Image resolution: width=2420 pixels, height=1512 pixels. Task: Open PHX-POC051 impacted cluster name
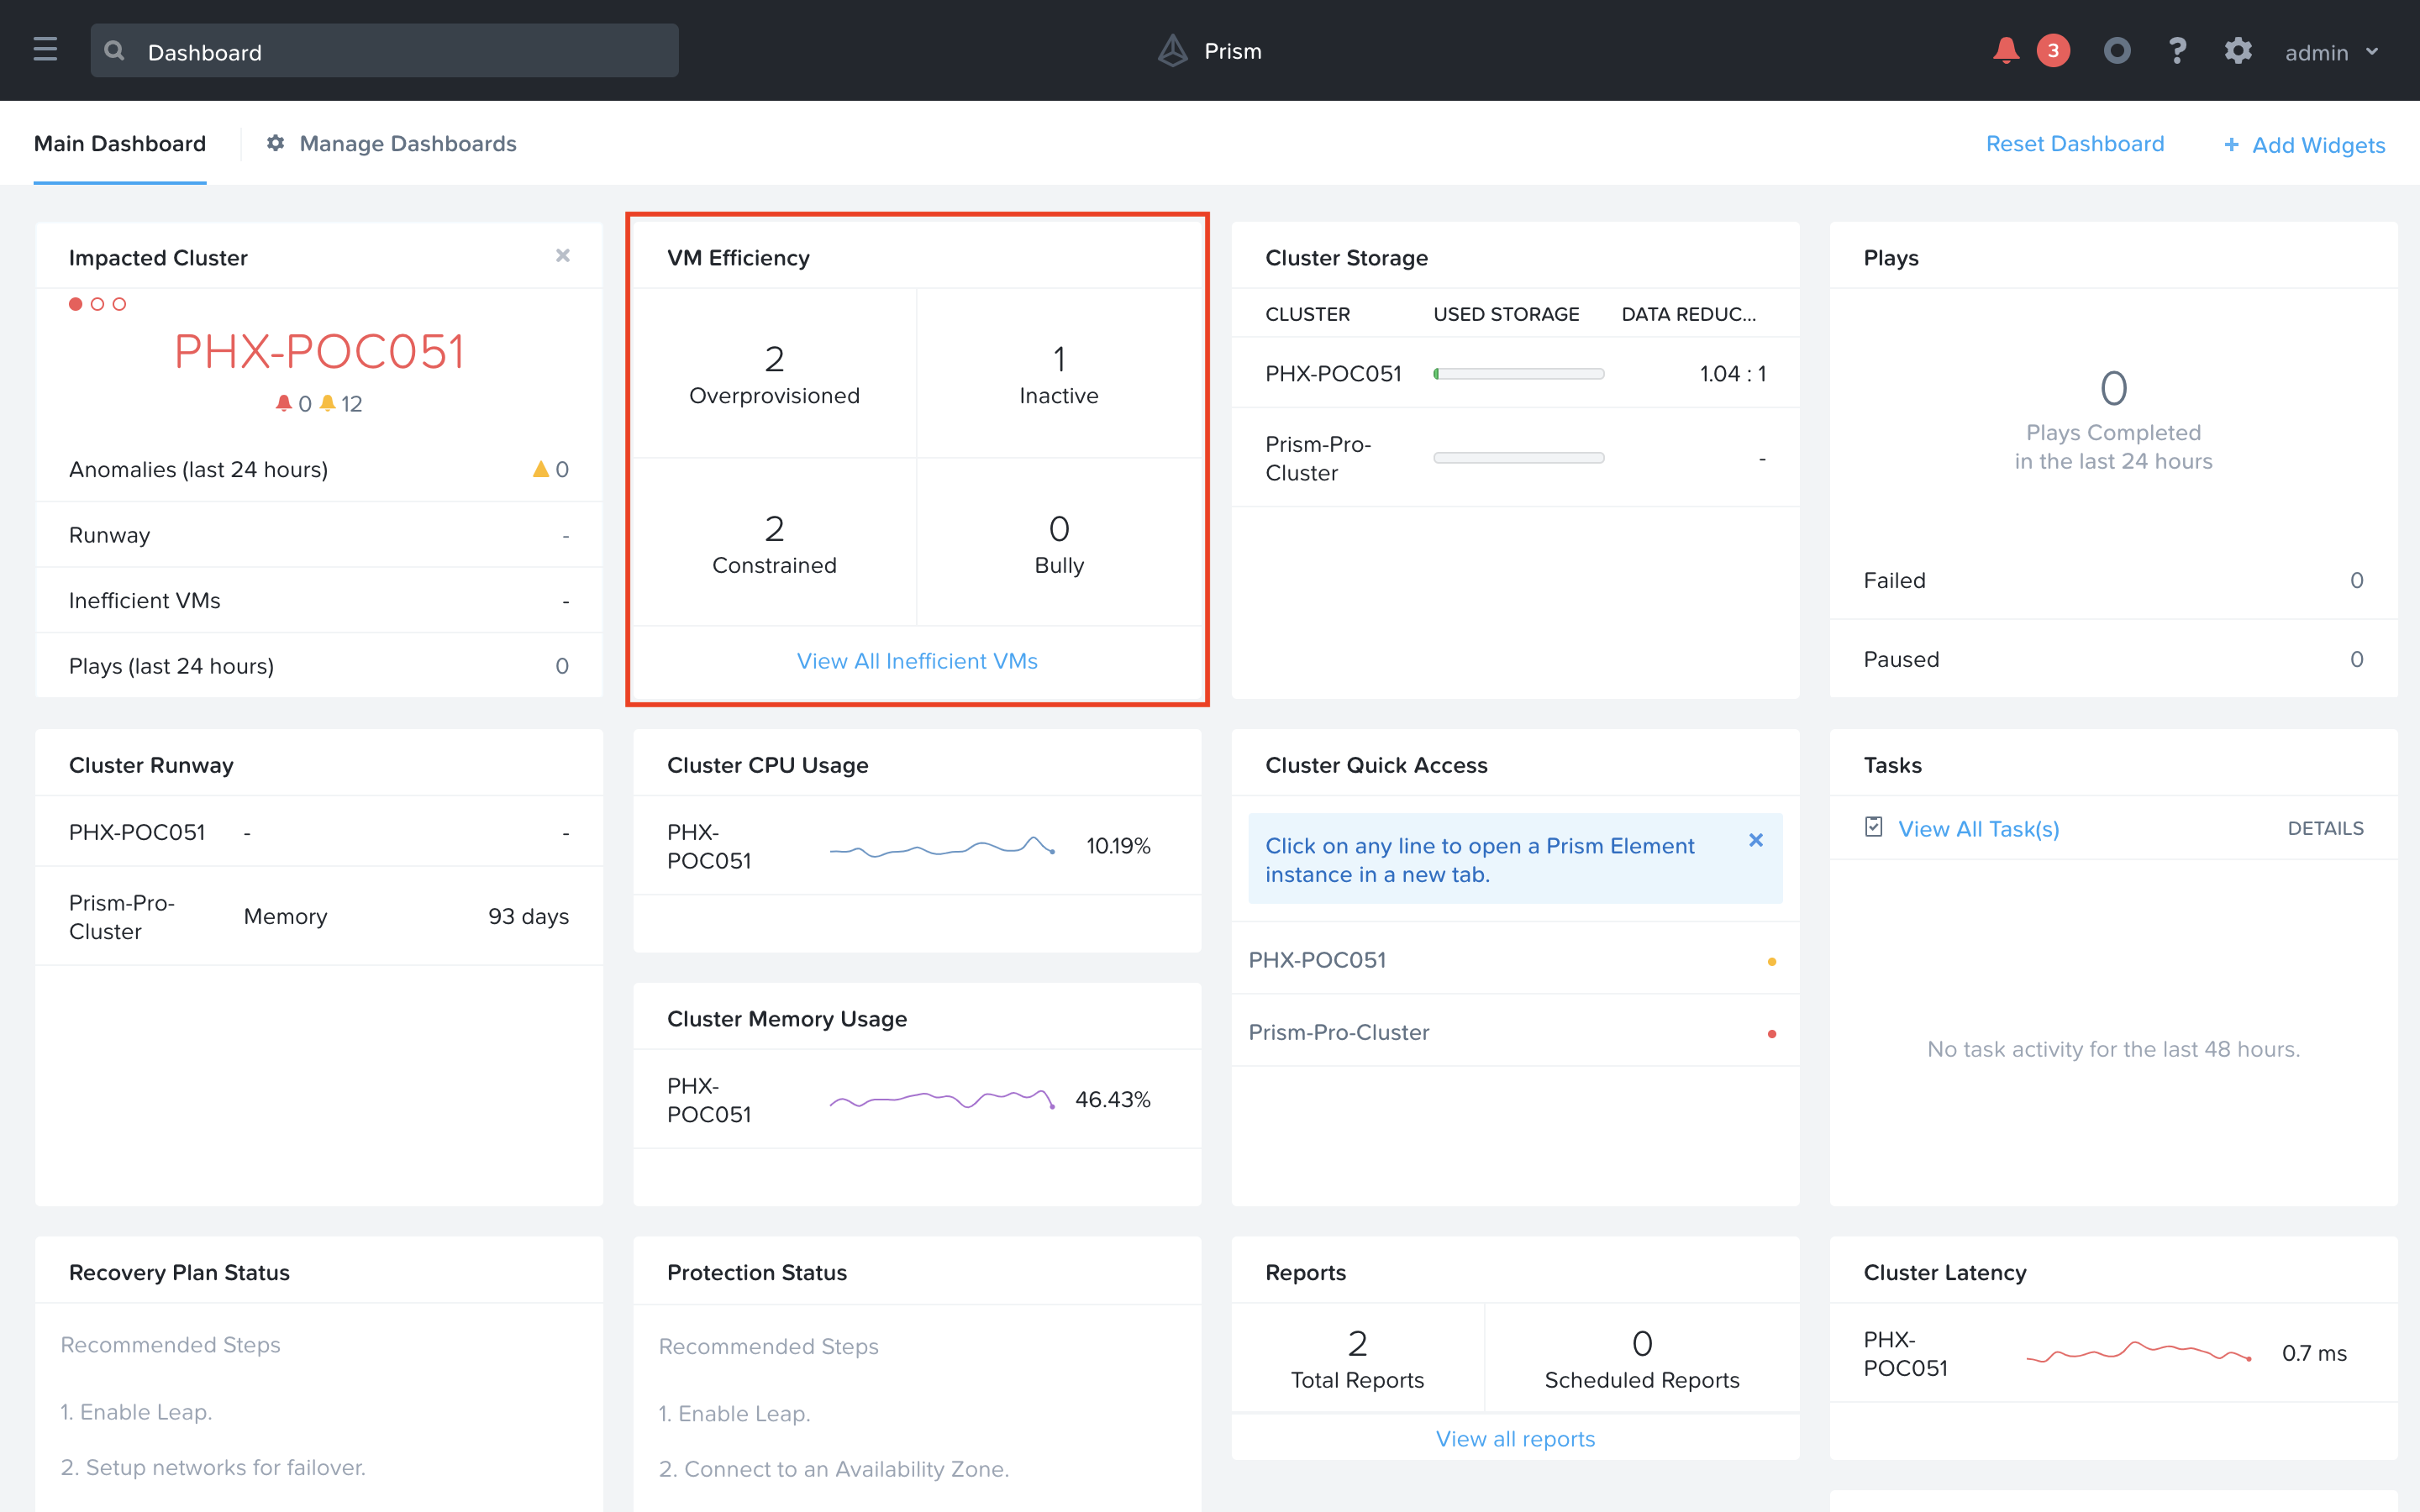pos(319,351)
